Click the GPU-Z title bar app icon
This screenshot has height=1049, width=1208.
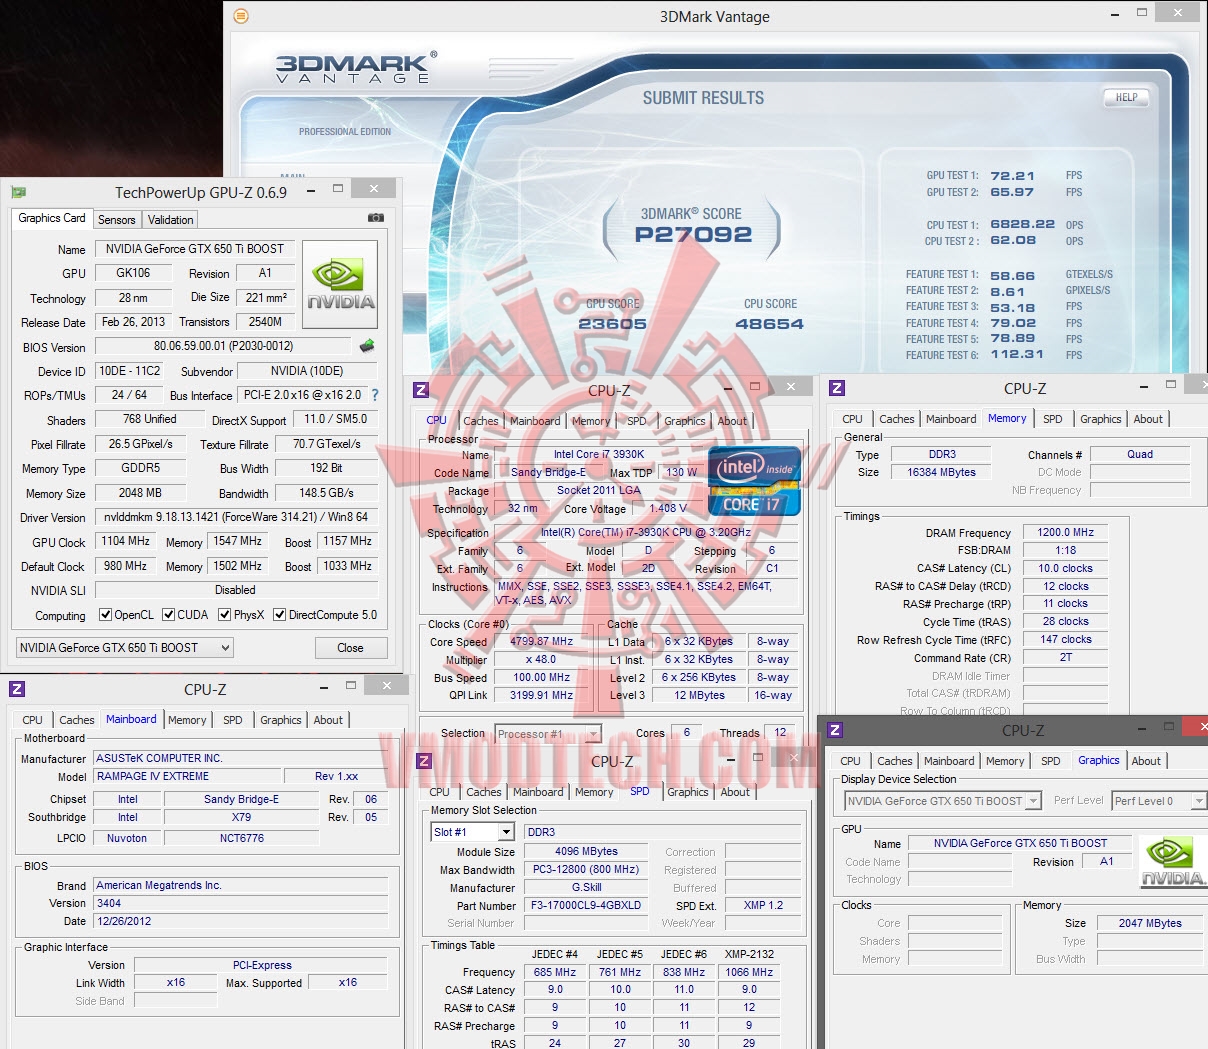[18, 192]
